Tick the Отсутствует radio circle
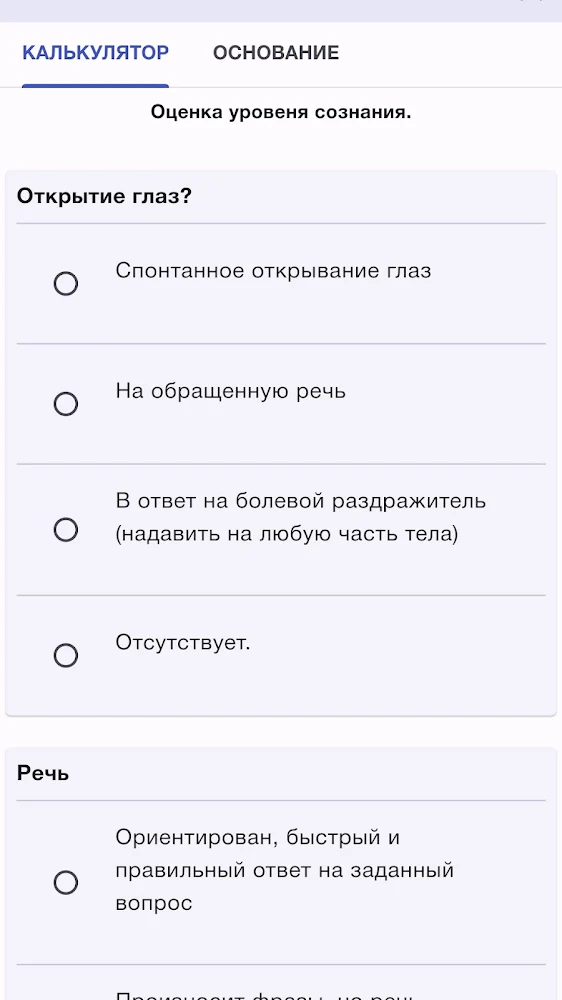Image resolution: width=562 pixels, height=1000 pixels. [66, 655]
